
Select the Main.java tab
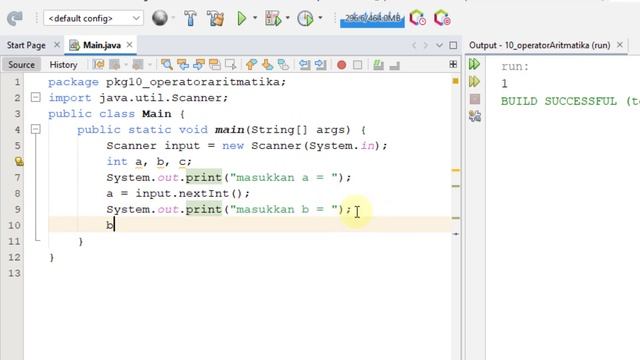[102, 45]
